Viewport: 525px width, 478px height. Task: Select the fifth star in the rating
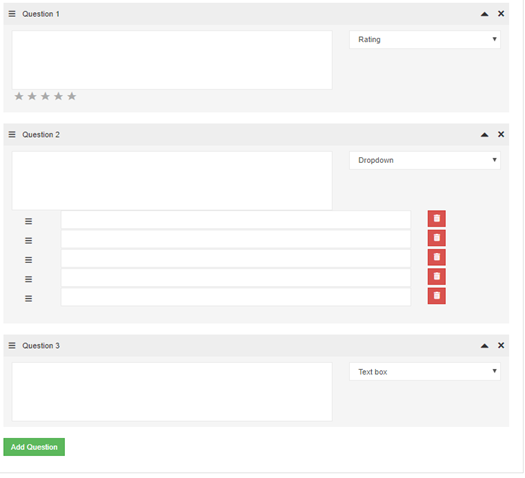click(x=72, y=96)
